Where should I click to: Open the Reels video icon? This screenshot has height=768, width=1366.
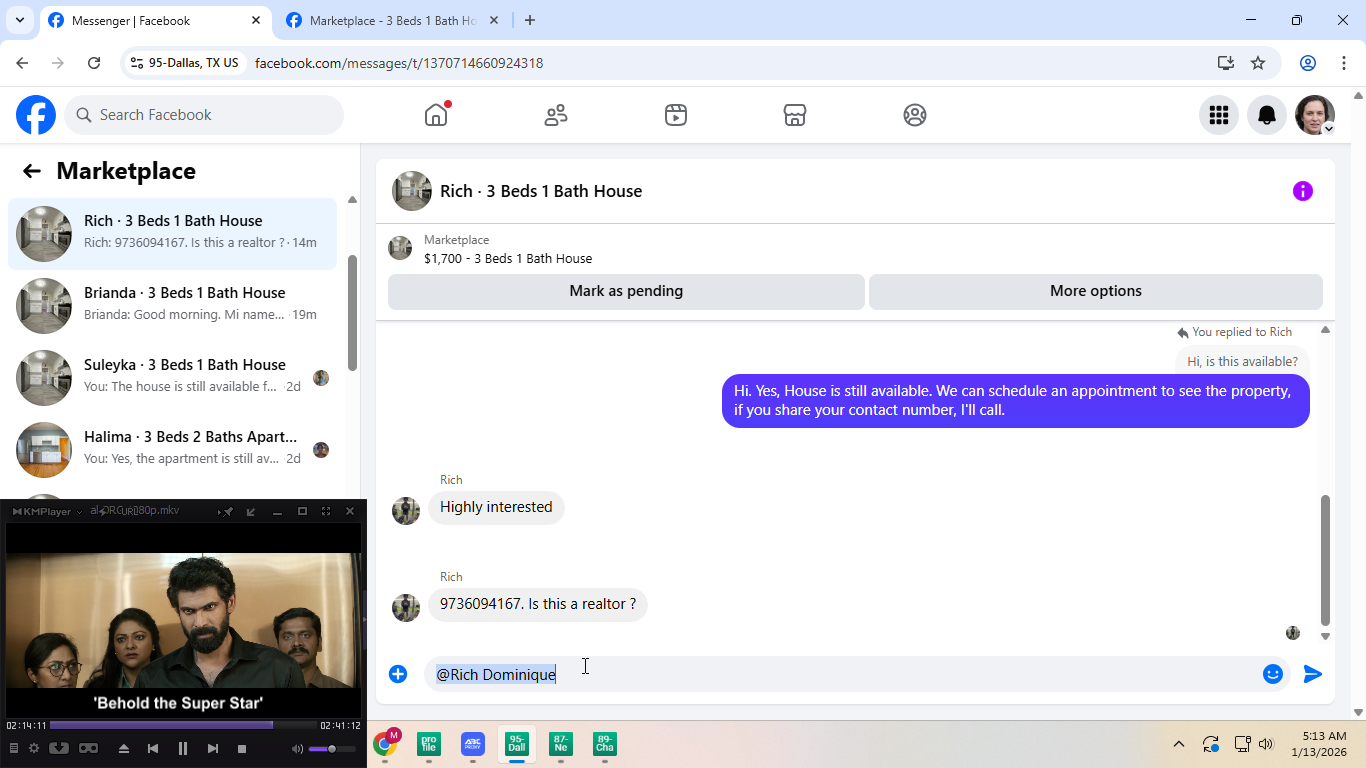tap(676, 114)
